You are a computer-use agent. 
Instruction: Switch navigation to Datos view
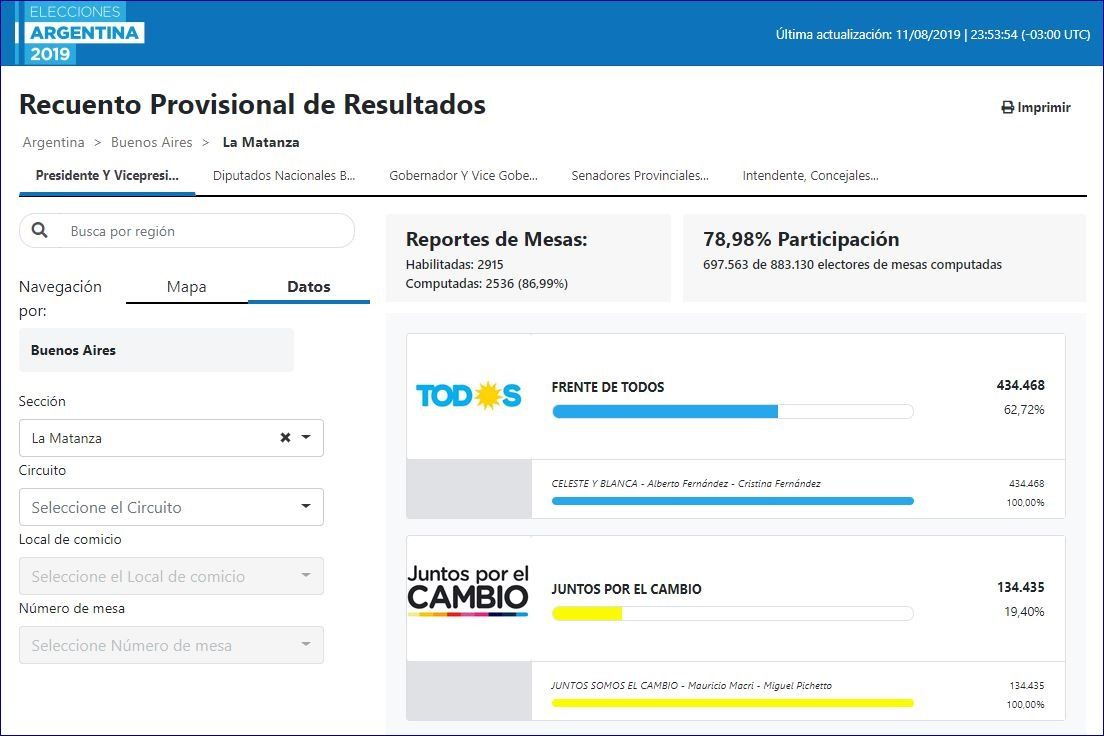[x=308, y=287]
